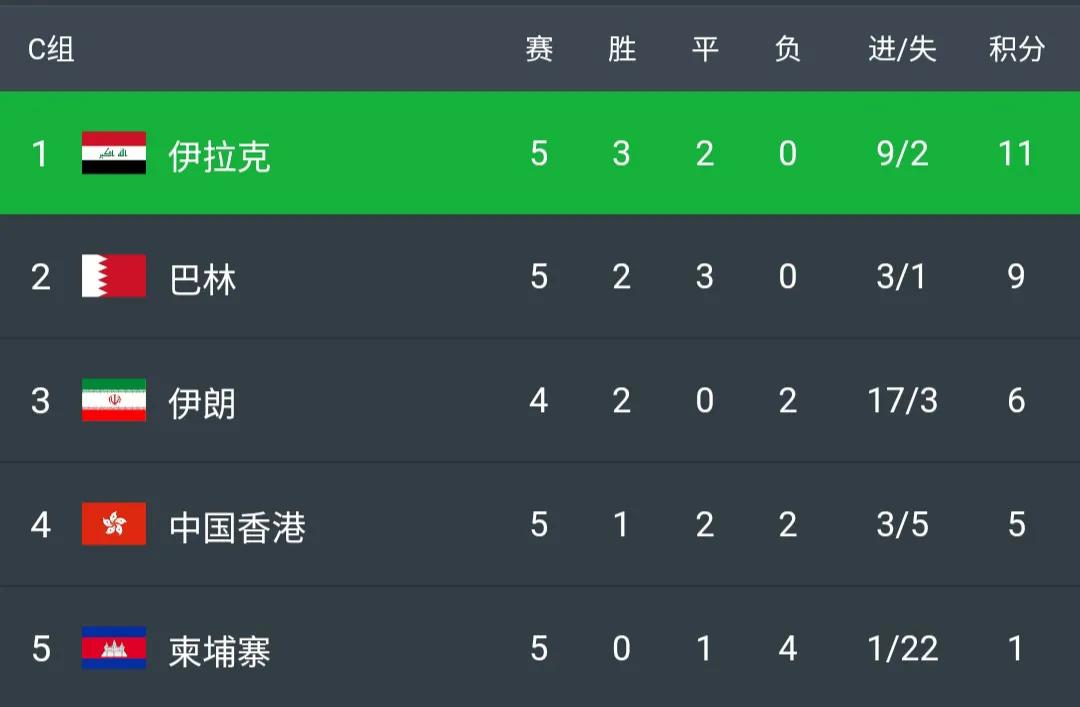The height and width of the screenshot is (707, 1080).
Task: Click the 负 losses column header
Action: coord(788,49)
